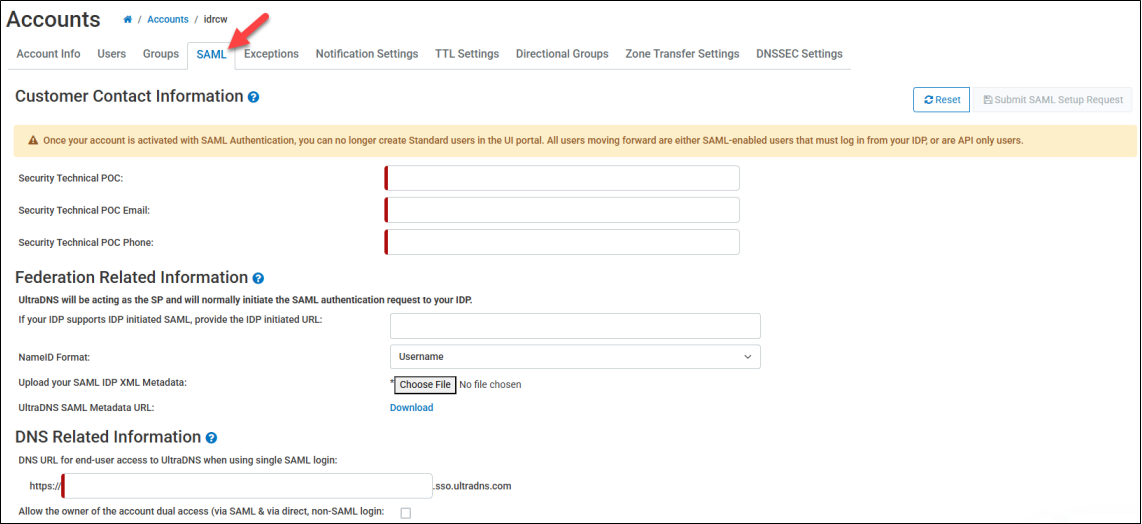The image size is (1142, 524).
Task: Switch to the DNSSEC Settings tab
Action: (799, 54)
